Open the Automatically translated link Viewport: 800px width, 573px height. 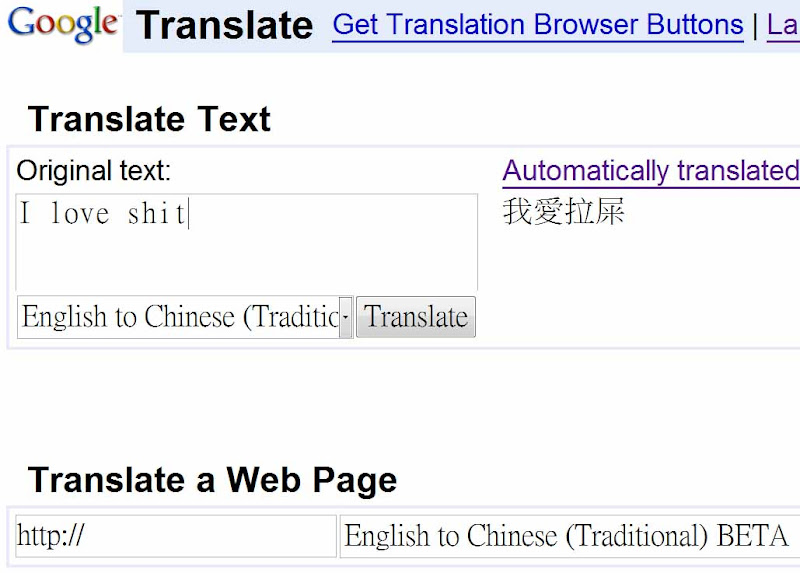(x=650, y=171)
